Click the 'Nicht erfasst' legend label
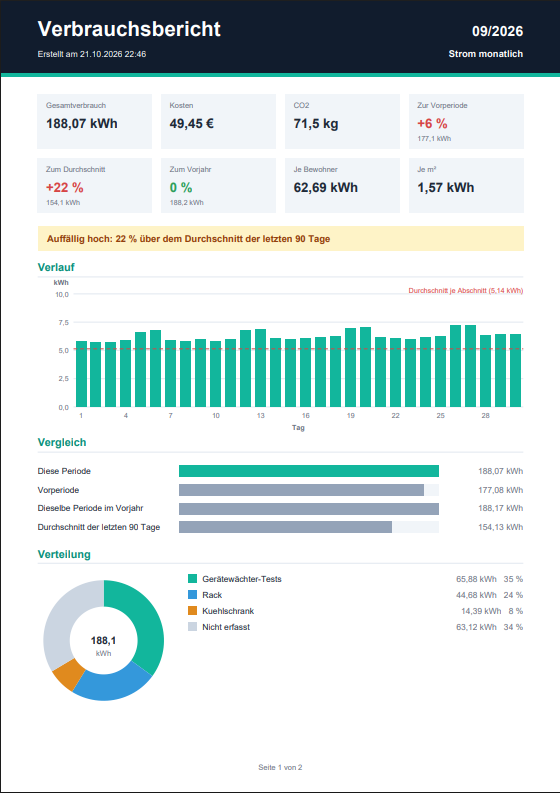 click(226, 627)
